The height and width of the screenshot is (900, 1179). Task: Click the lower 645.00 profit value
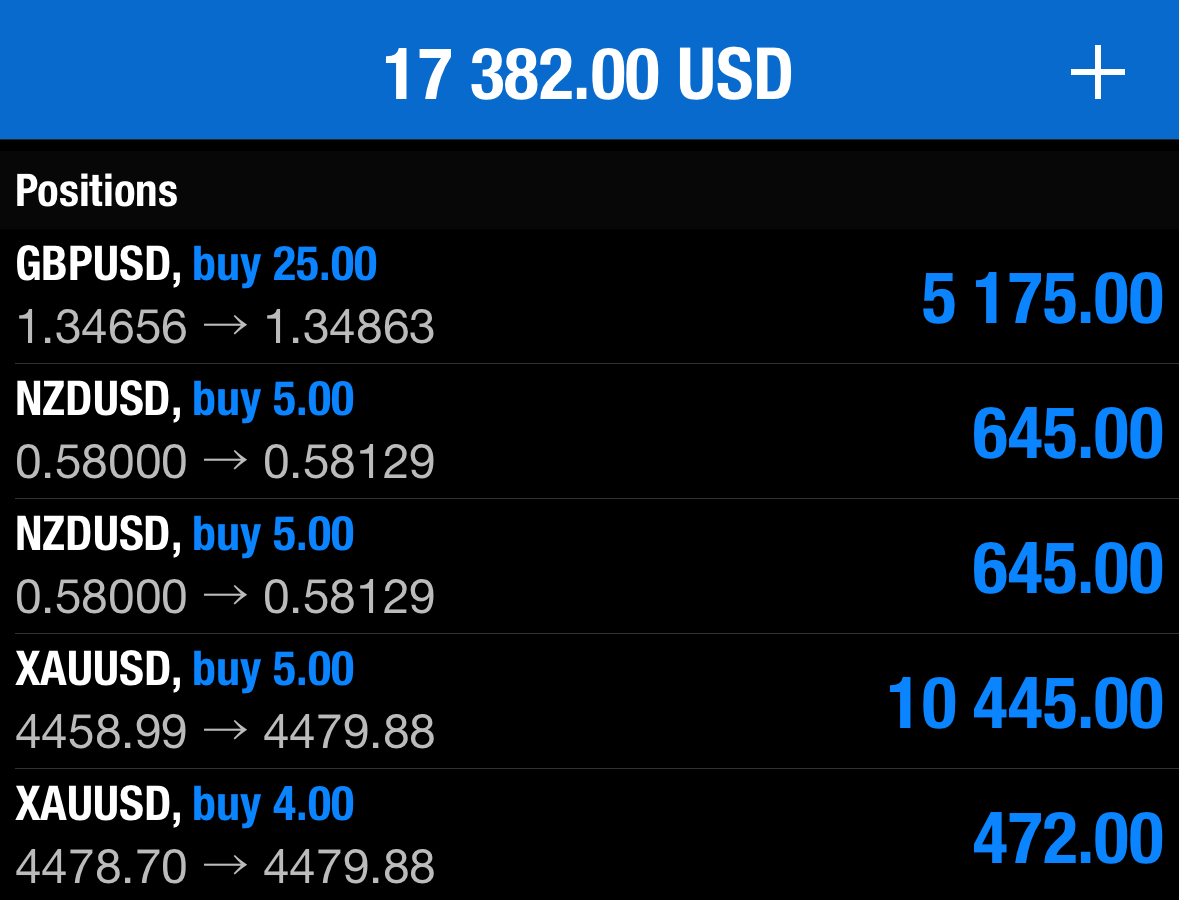tap(1068, 568)
